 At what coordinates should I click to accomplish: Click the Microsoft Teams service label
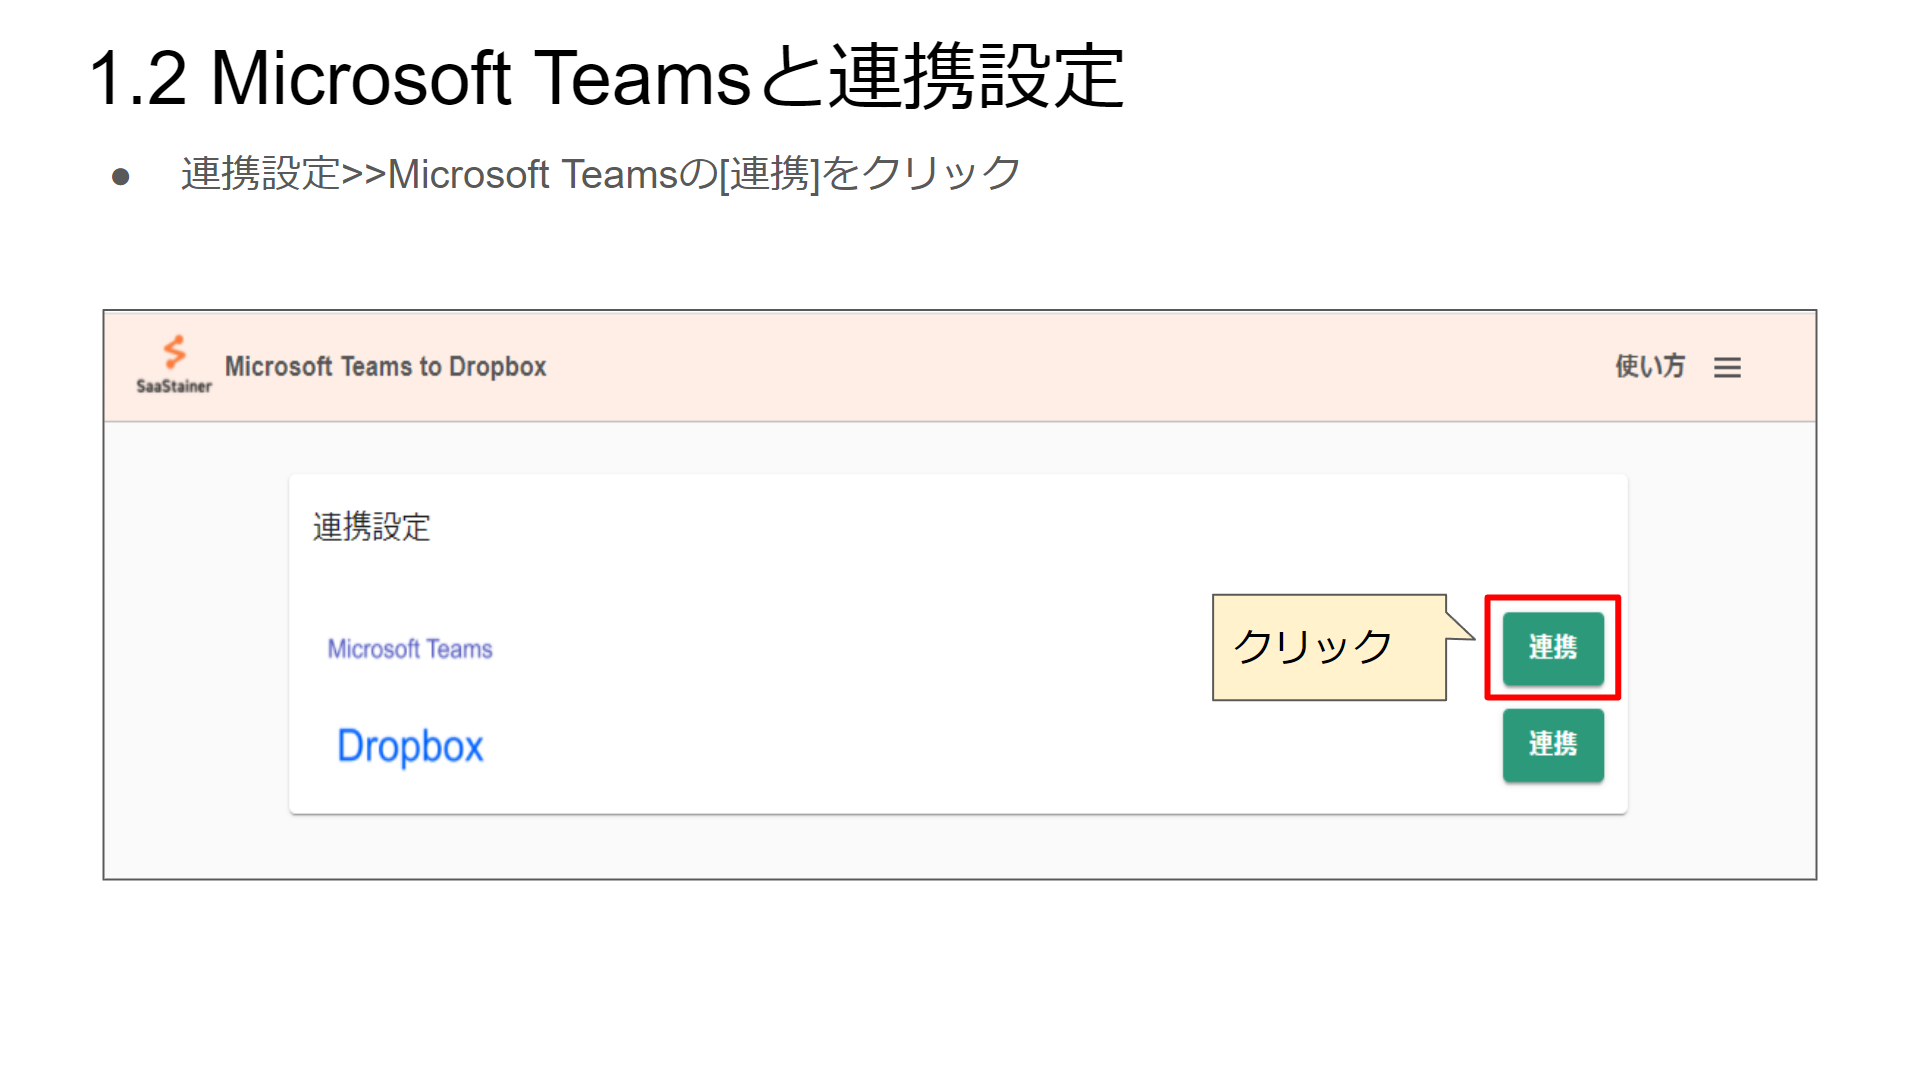[410, 649]
